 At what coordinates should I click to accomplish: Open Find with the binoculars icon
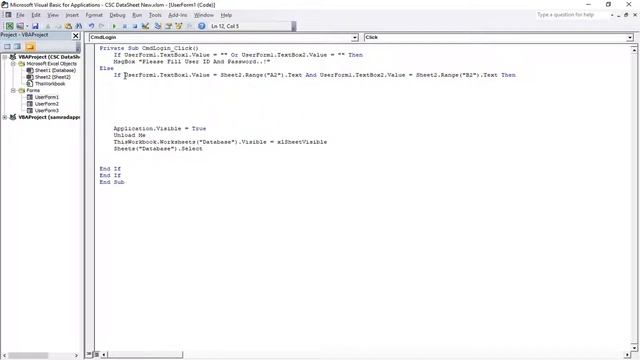(79, 26)
